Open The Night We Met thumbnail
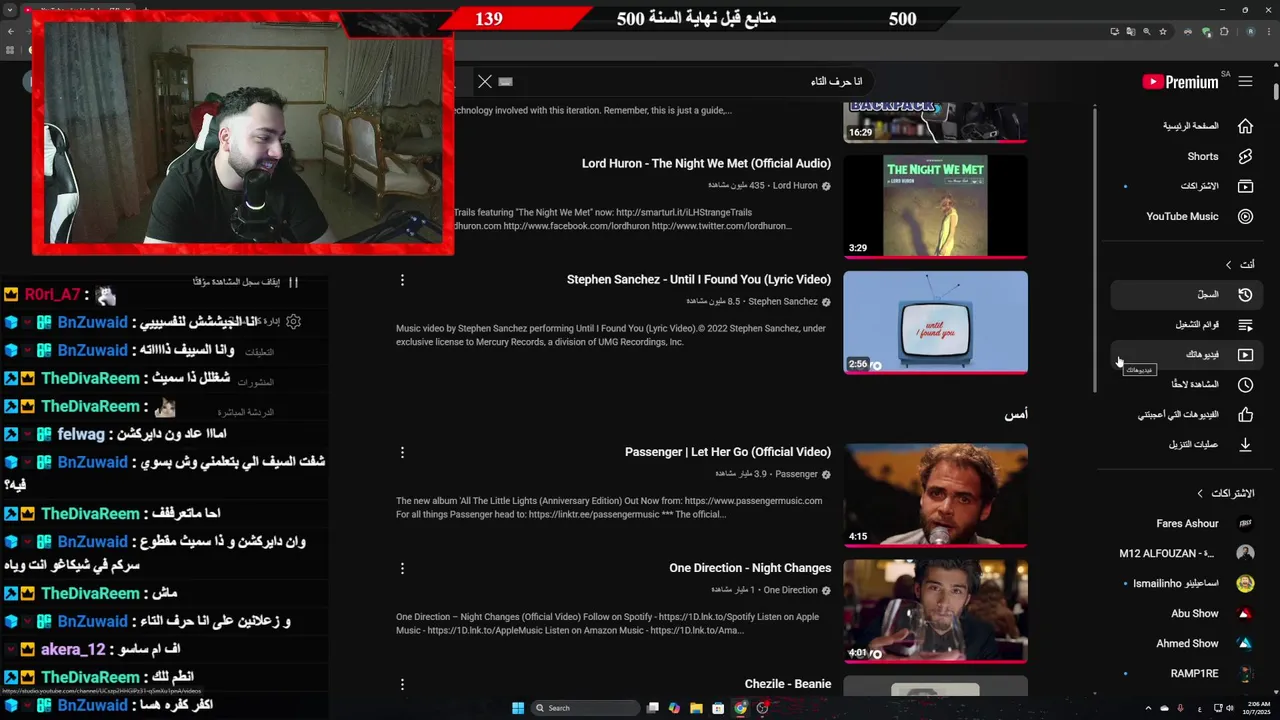The image size is (1280, 720). [935, 206]
